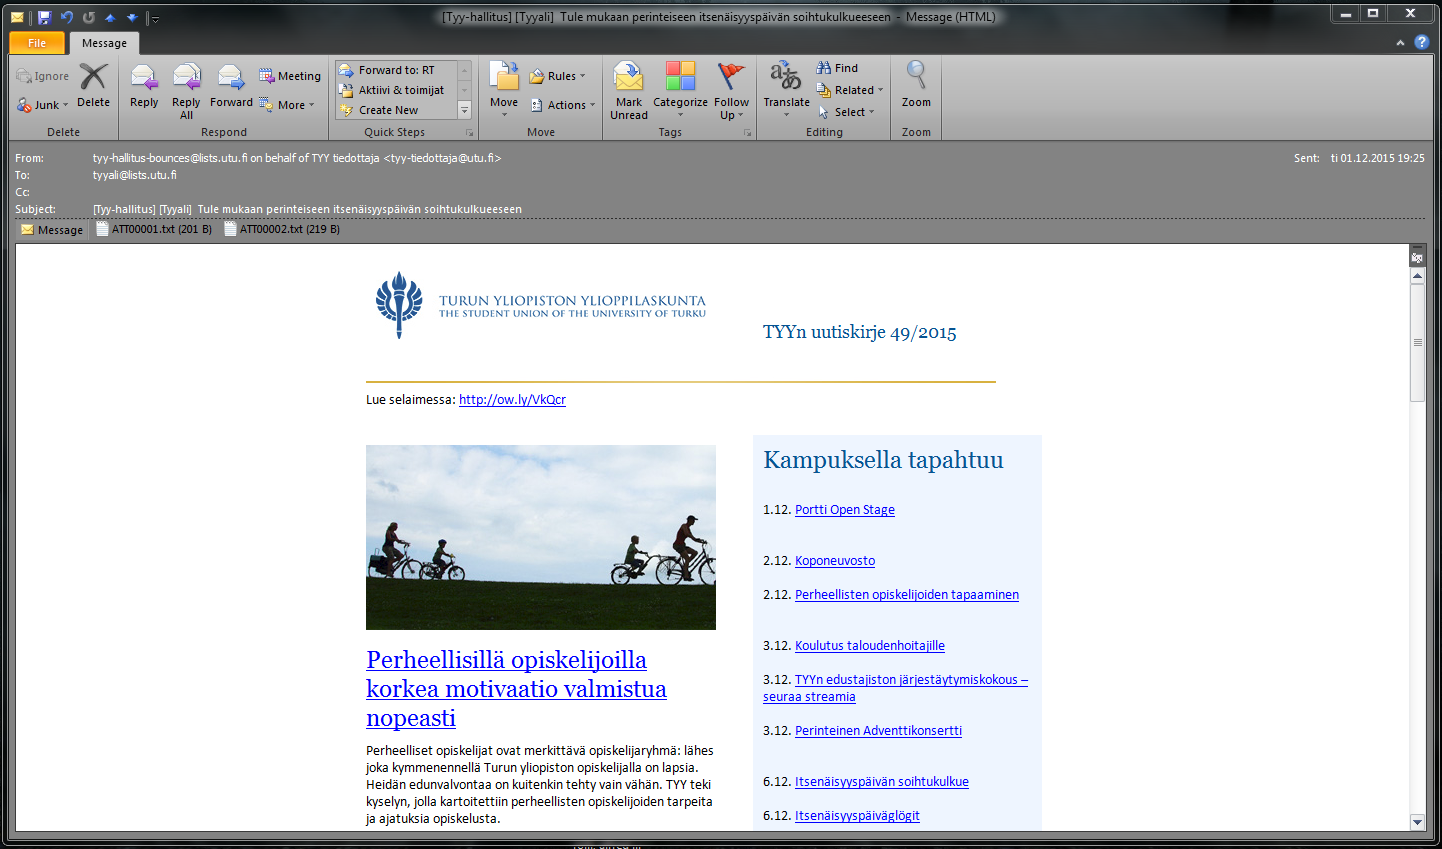Open the Actions dropdown
This screenshot has width=1442, height=849.
click(563, 105)
